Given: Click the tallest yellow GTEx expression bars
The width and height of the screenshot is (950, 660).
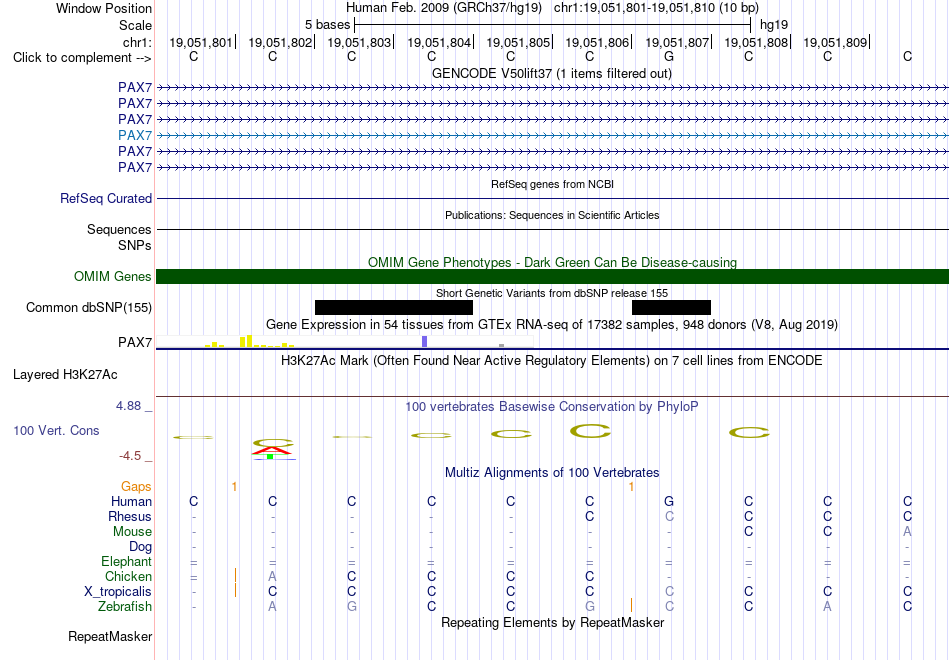Looking at the screenshot, I should (x=245, y=341).
